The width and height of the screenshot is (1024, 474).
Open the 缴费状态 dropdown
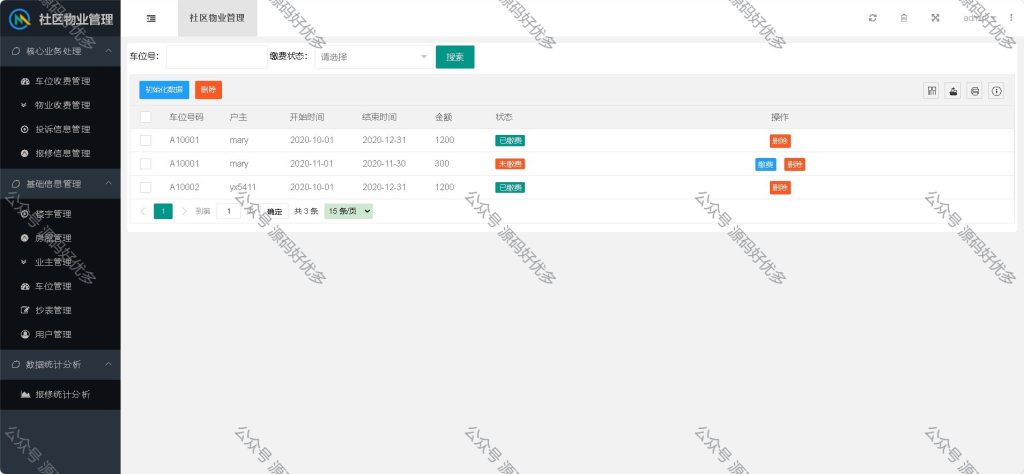click(x=374, y=57)
